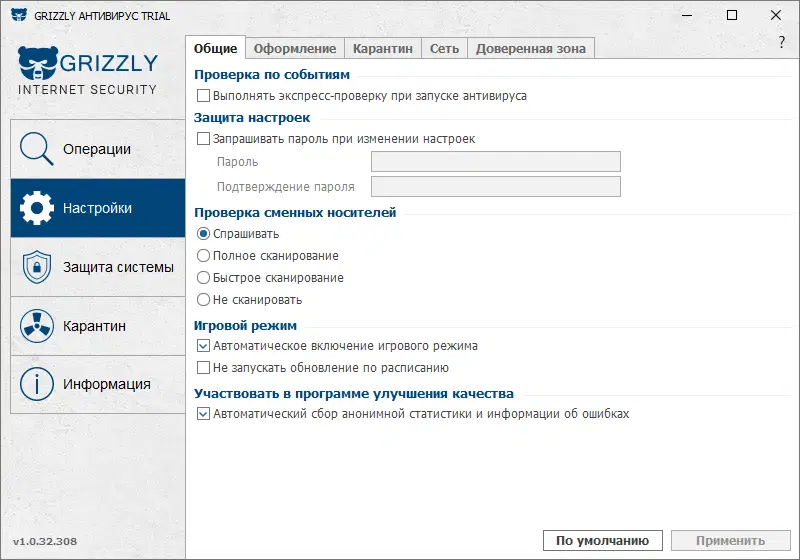This screenshot has height=560, width=800.
Task: Select the Full scan radio option
Action: pyautogui.click(x=204, y=256)
